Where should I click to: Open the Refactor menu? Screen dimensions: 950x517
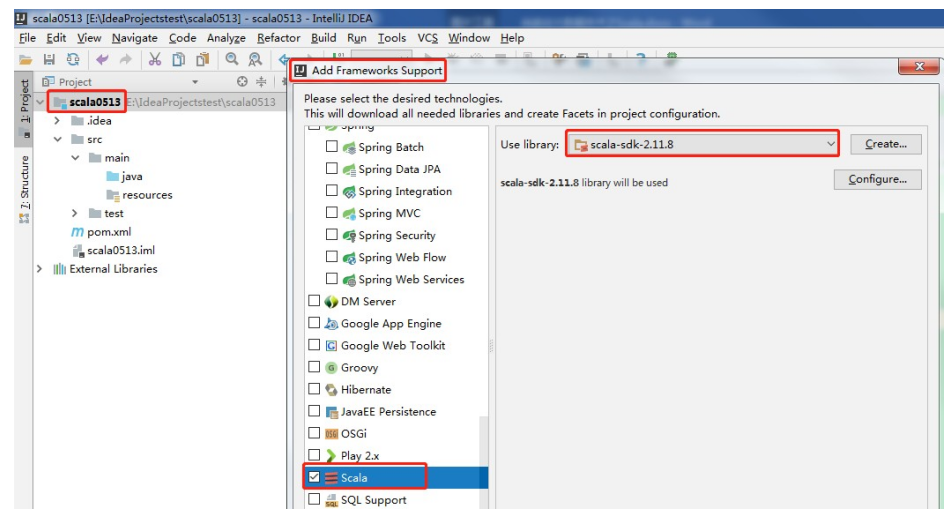coord(279,38)
